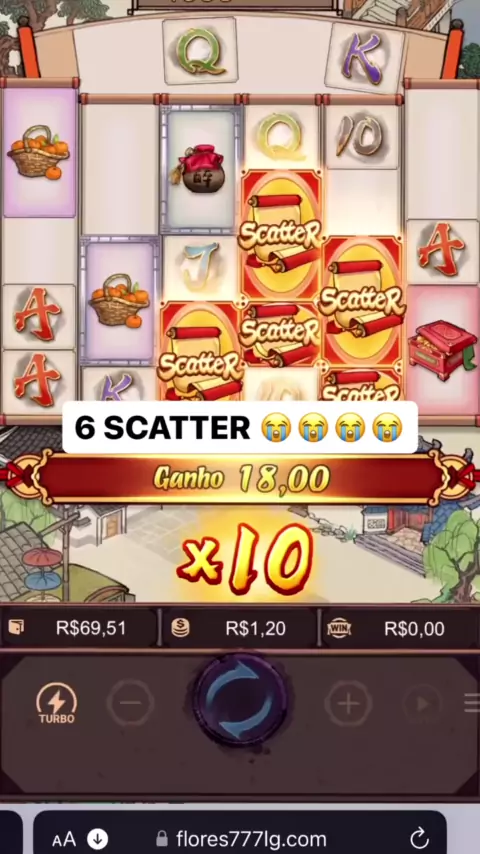Tap the coin stack bet icon
The image size is (480, 854).
pos(180,629)
